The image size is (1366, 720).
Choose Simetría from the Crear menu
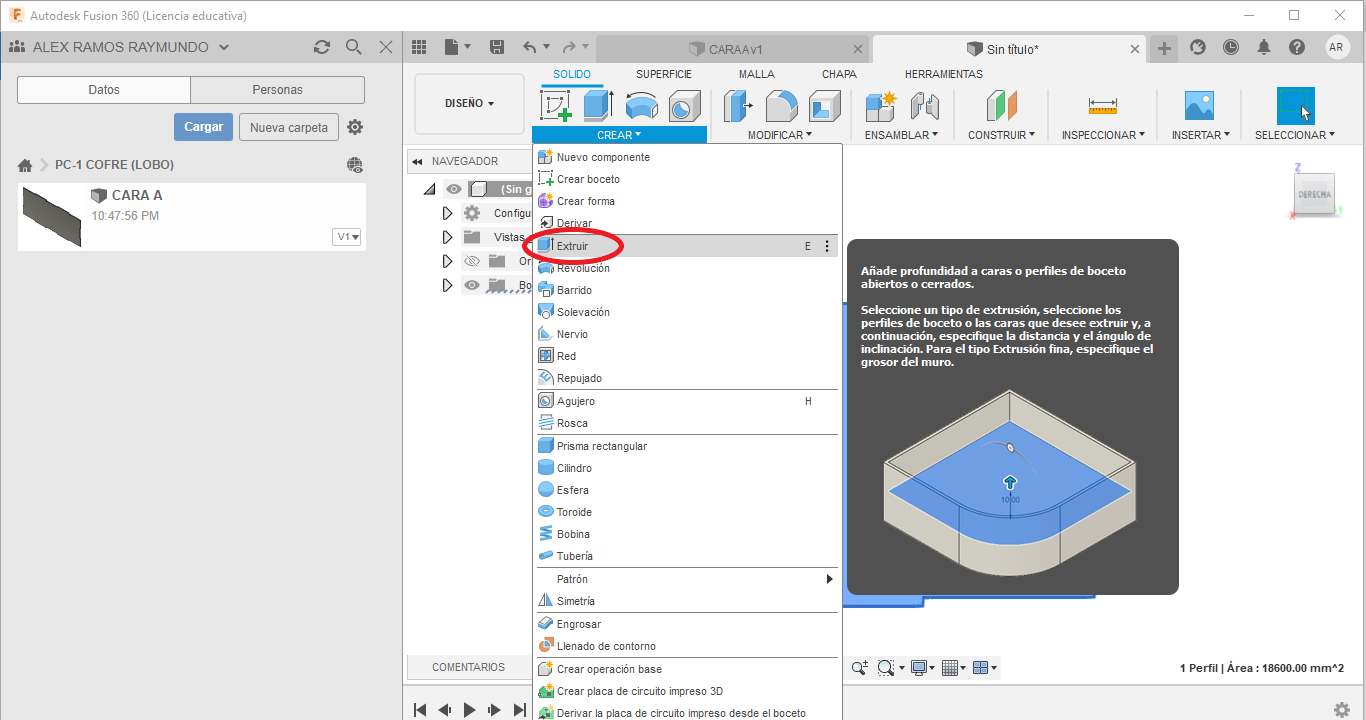tap(685, 601)
